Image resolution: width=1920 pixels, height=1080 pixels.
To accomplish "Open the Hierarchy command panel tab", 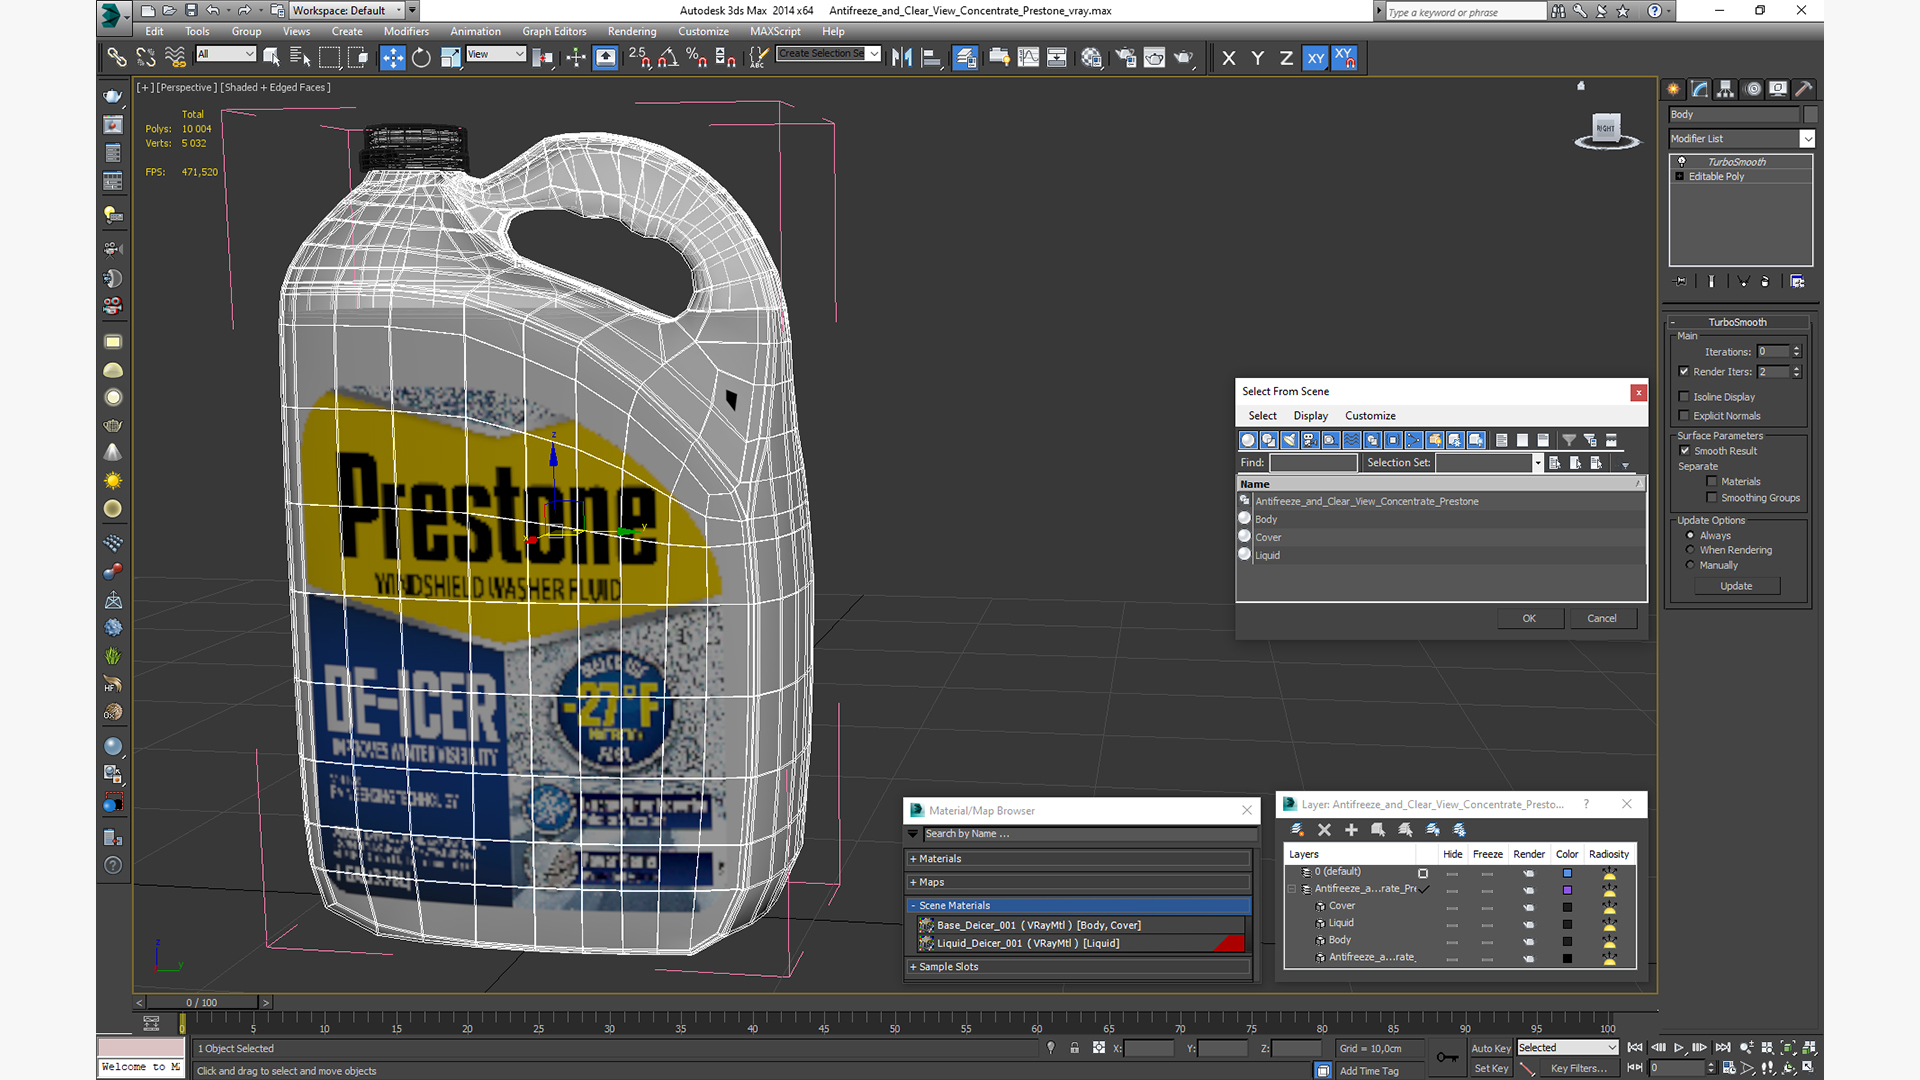I will (x=1726, y=89).
